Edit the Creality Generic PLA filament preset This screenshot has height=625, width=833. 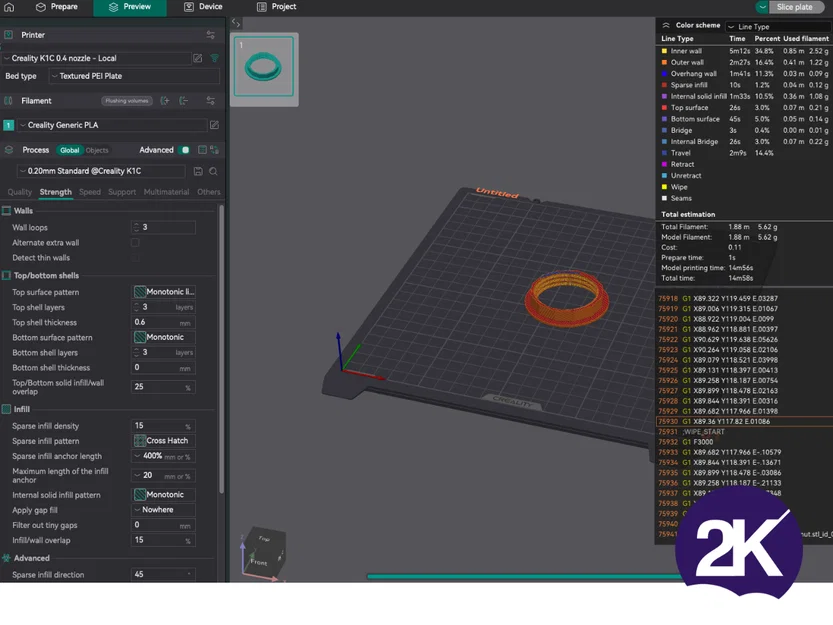214,125
